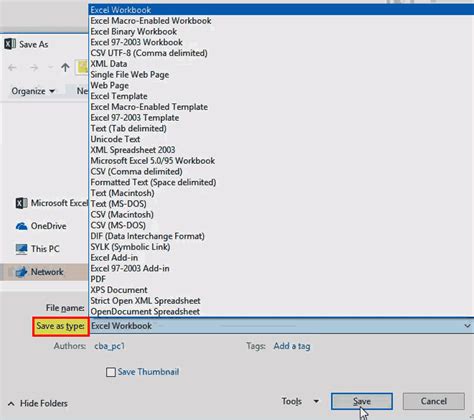
Task: Choose Excel Macro-Enabled Workbook format
Action: click(281, 21)
